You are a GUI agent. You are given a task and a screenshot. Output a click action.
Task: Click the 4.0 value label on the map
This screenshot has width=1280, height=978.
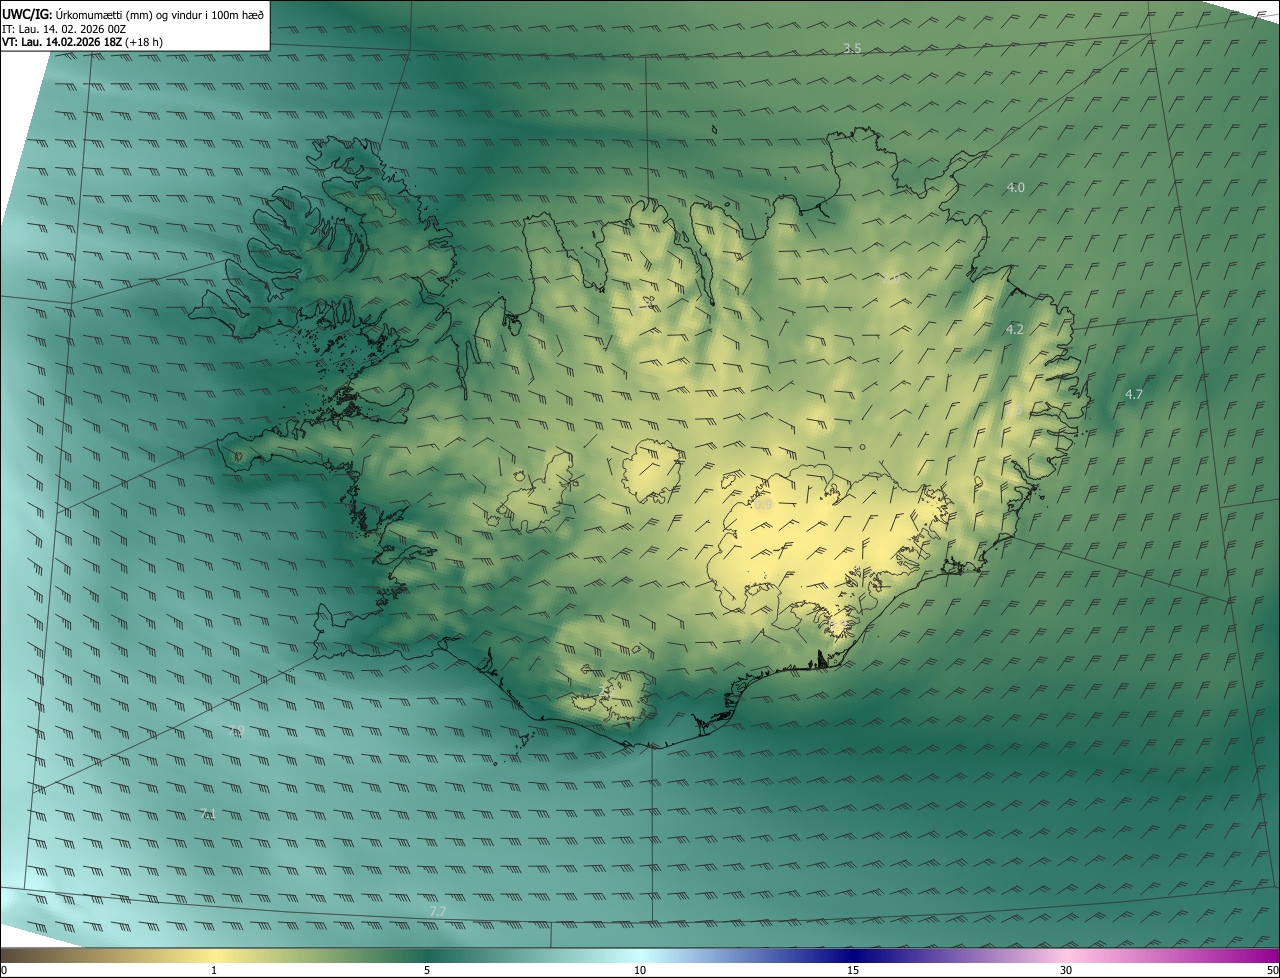pyautogui.click(x=1015, y=187)
